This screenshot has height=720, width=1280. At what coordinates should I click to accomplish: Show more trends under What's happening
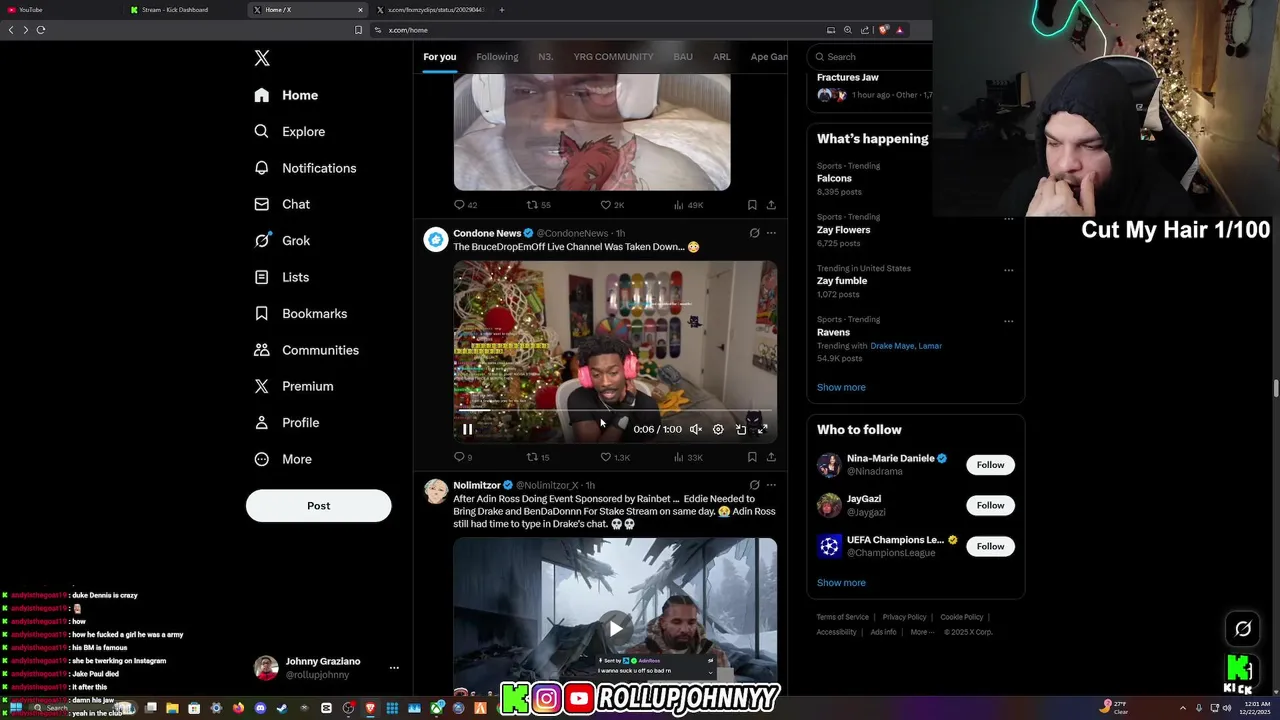point(841,387)
